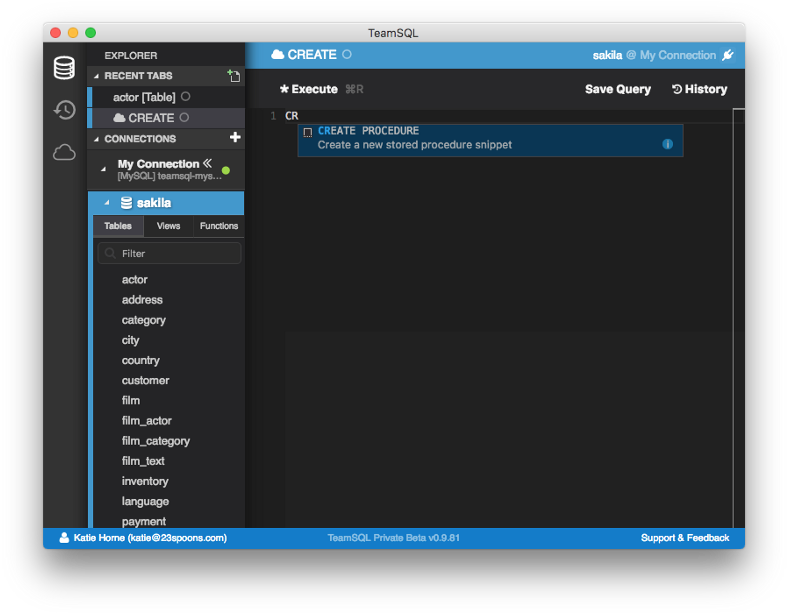Image resolution: width=787 pixels, height=613 pixels.
Task: Click the double chevron beside My Connection
Action: [x=207, y=163]
